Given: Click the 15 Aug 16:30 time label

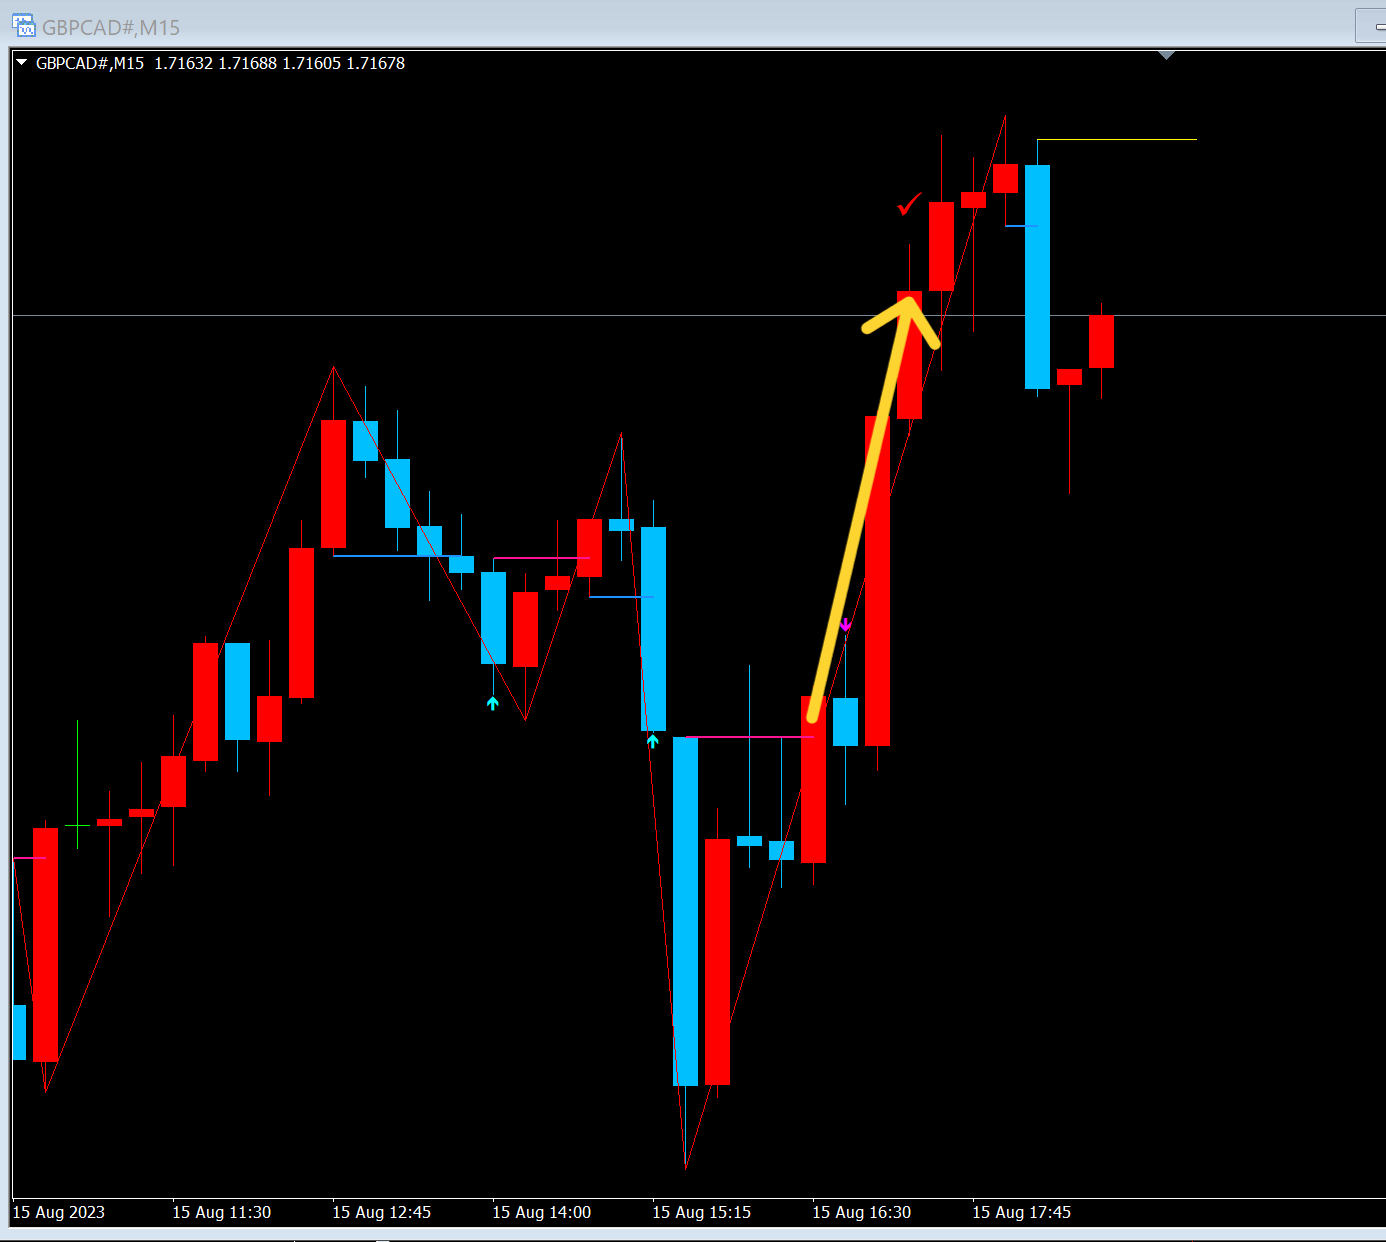Looking at the screenshot, I should 861,1212.
